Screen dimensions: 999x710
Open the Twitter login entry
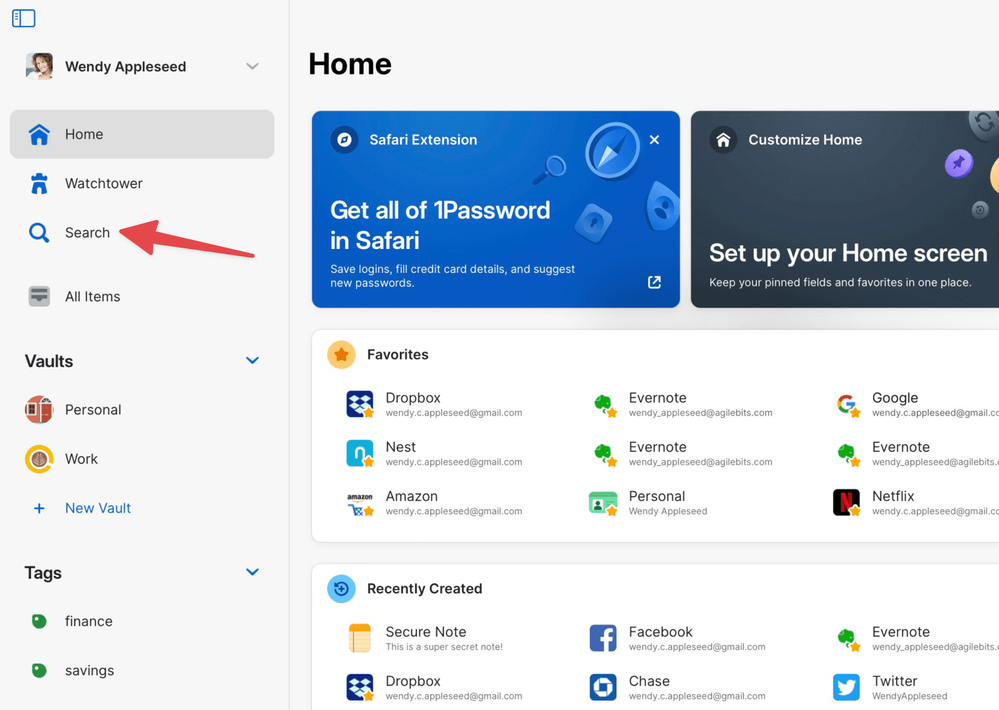click(x=894, y=687)
